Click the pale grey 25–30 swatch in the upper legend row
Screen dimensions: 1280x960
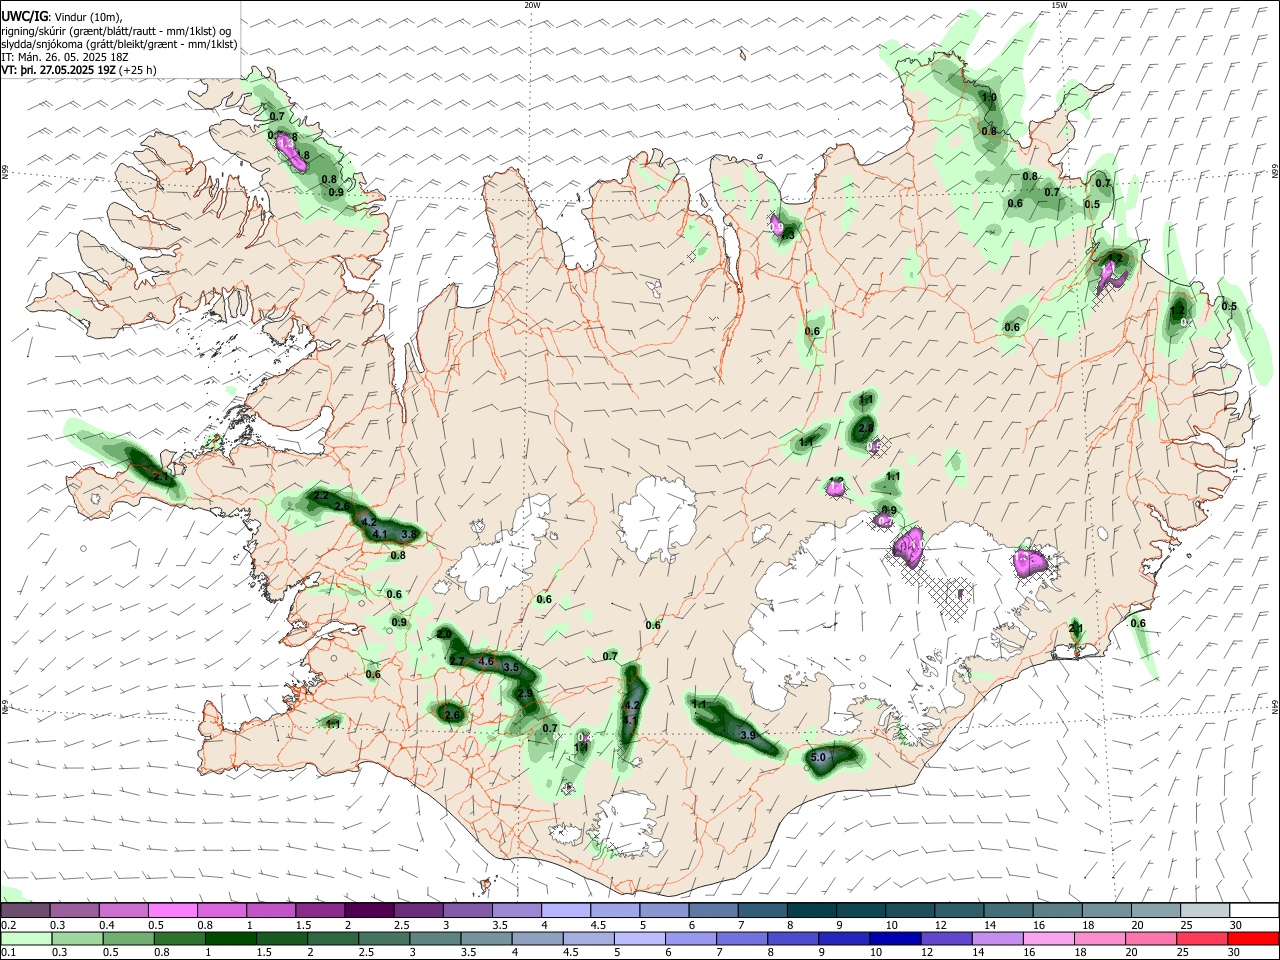[x=1205, y=910]
